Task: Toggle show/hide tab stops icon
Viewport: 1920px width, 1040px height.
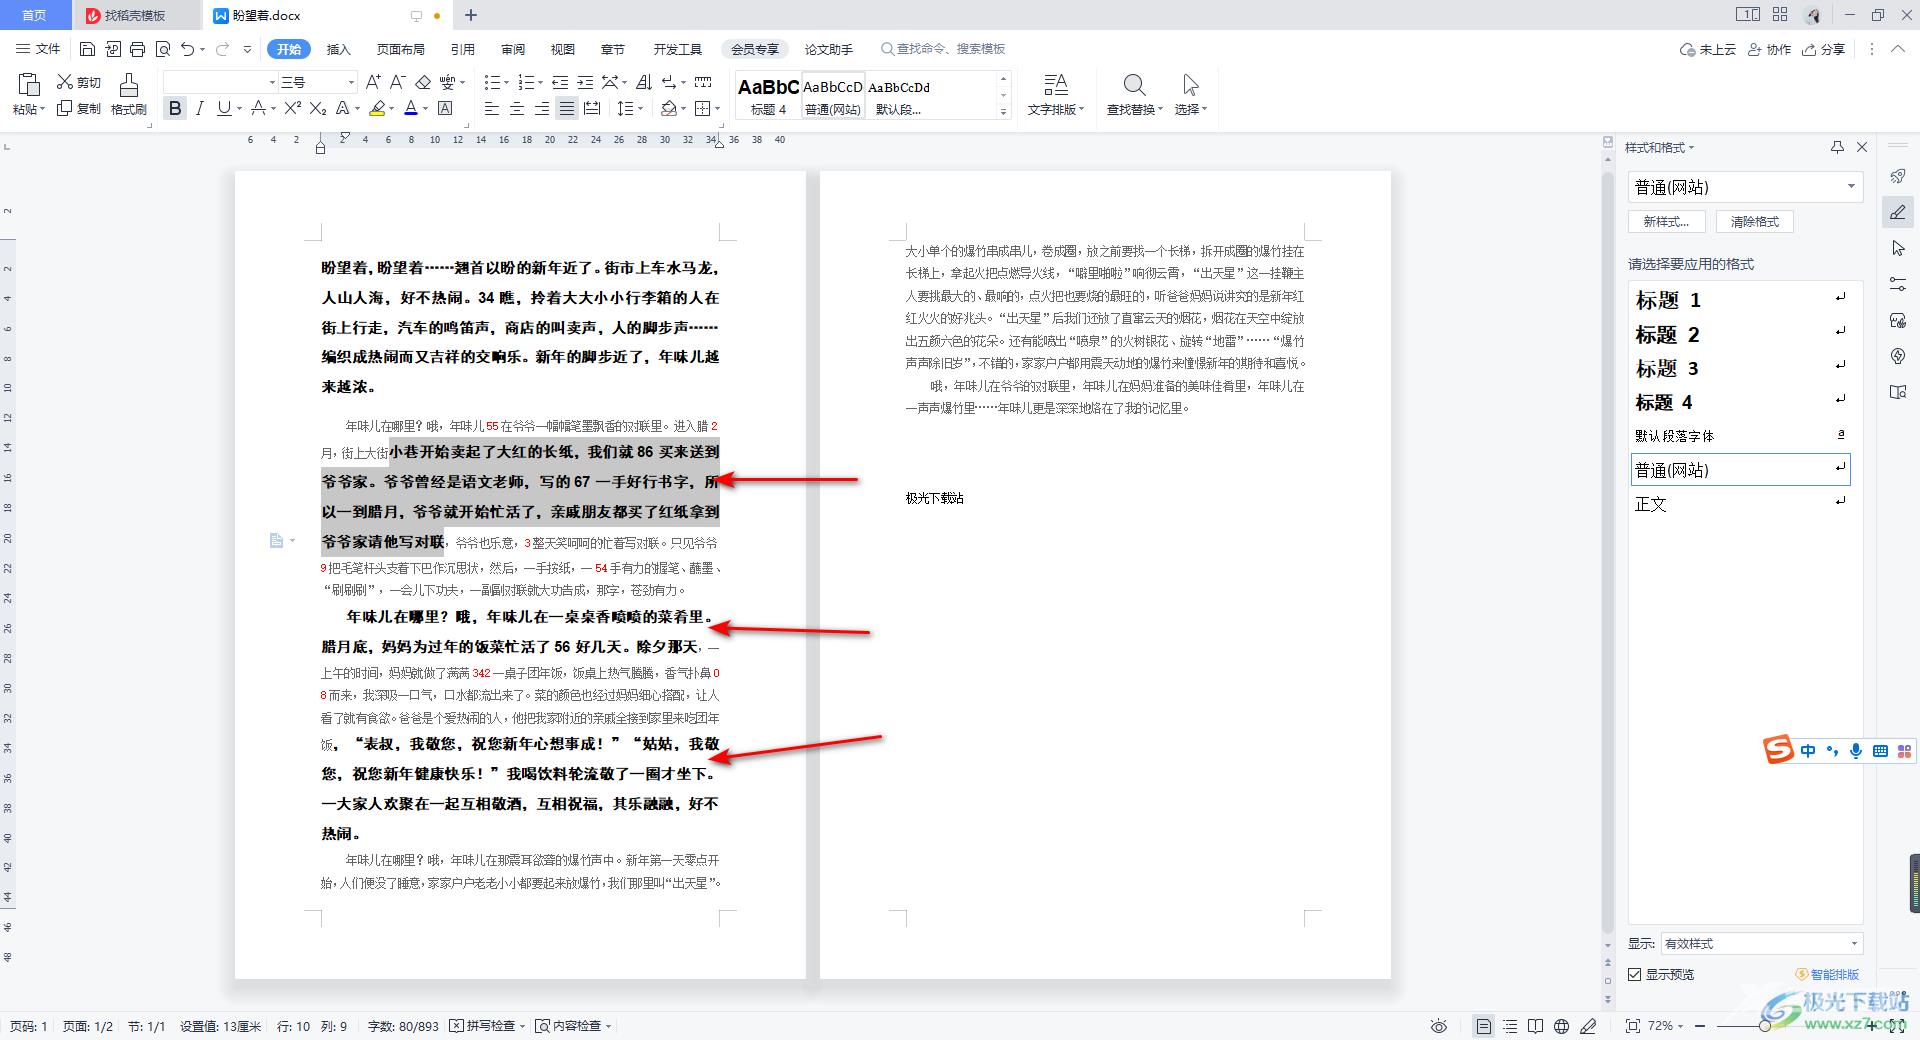Action: [x=703, y=82]
